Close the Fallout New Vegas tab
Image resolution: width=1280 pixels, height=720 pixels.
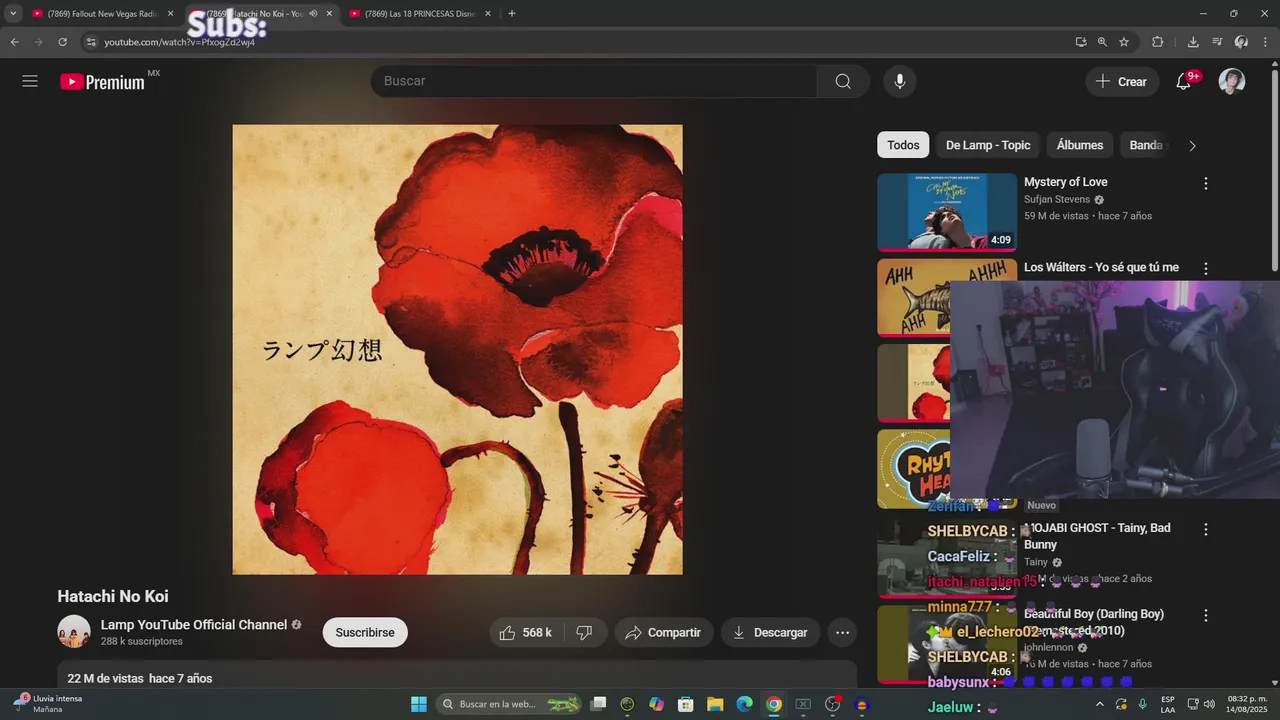pos(170,14)
